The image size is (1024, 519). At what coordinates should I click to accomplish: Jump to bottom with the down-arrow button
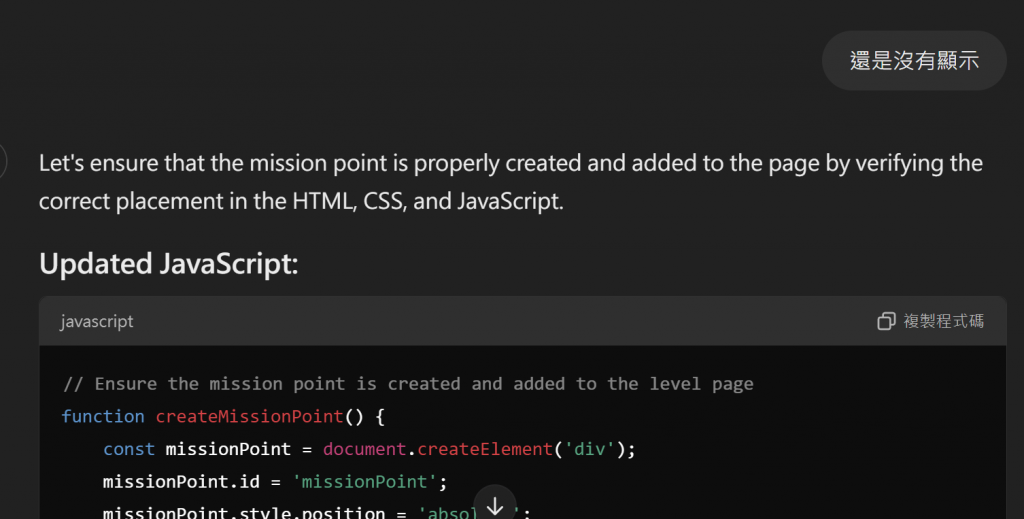click(495, 505)
